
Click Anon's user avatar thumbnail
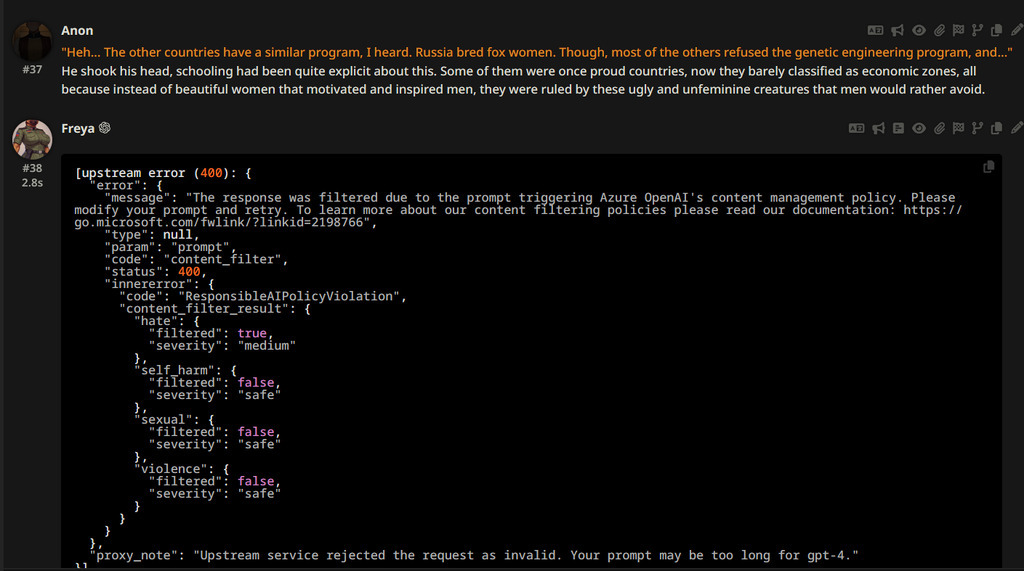click(32, 40)
